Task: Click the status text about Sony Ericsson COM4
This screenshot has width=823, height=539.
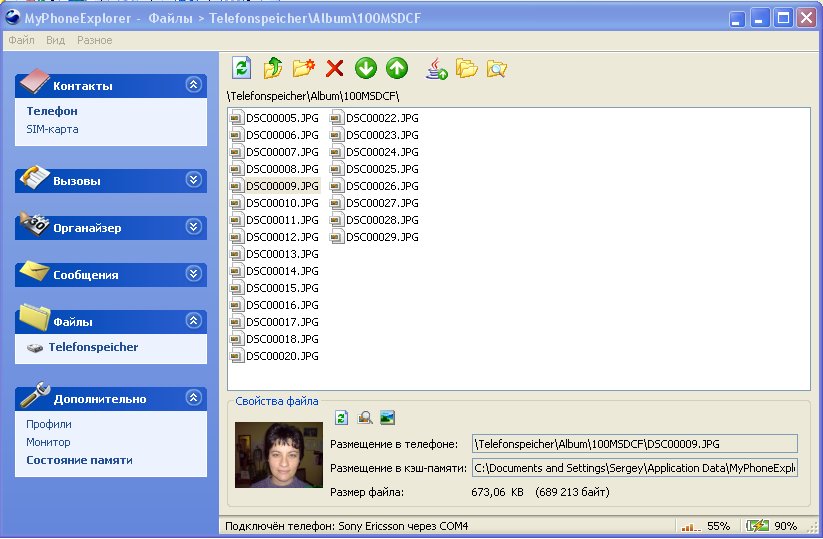Action: pos(346,526)
